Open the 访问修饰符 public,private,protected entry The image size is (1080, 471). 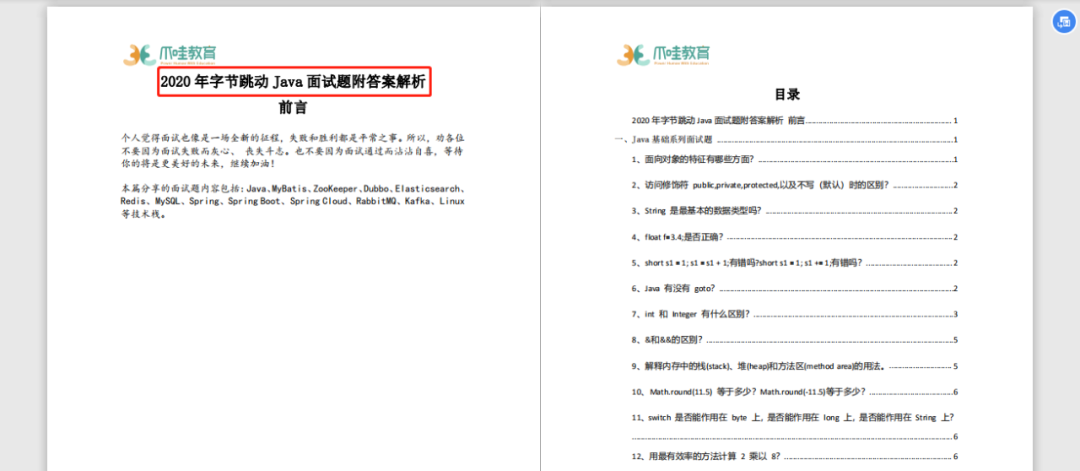794,185
